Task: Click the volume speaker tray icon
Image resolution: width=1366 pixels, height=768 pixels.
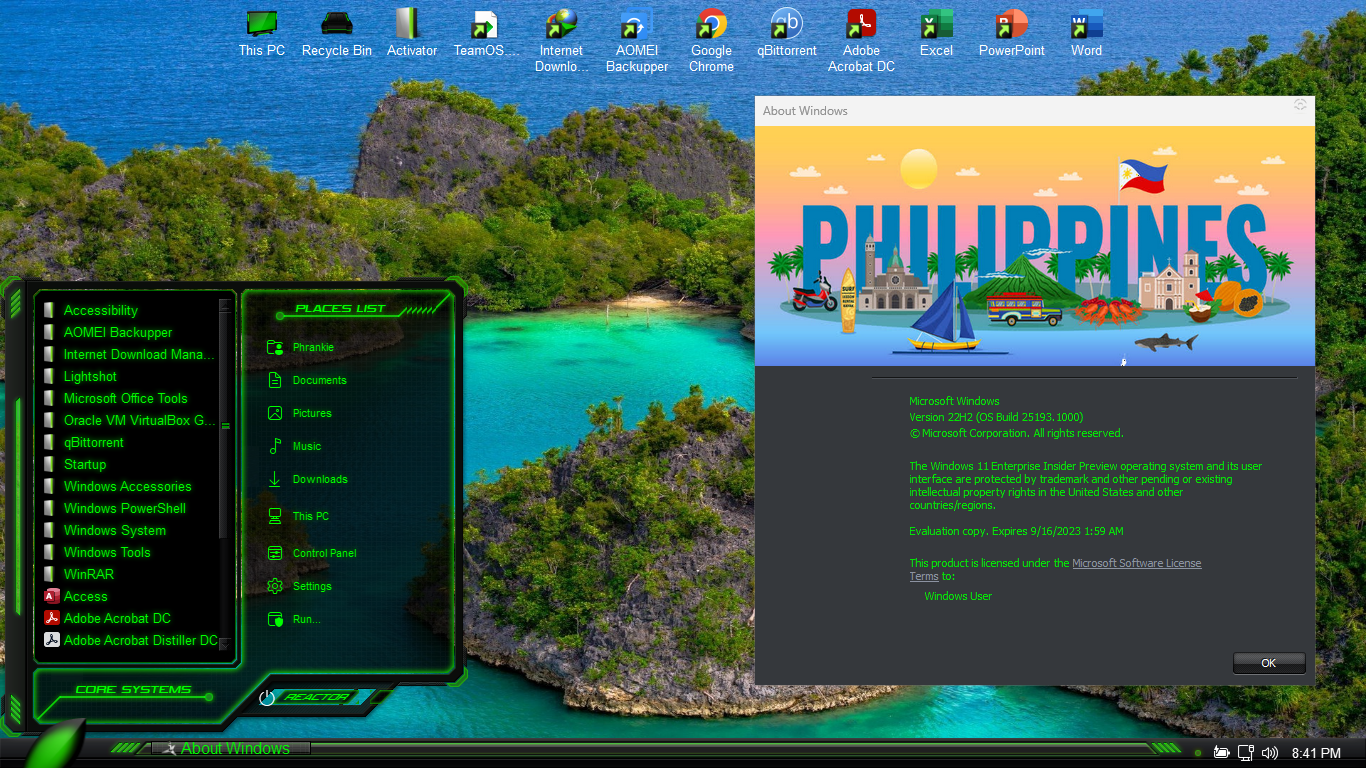Action: click(x=1270, y=752)
